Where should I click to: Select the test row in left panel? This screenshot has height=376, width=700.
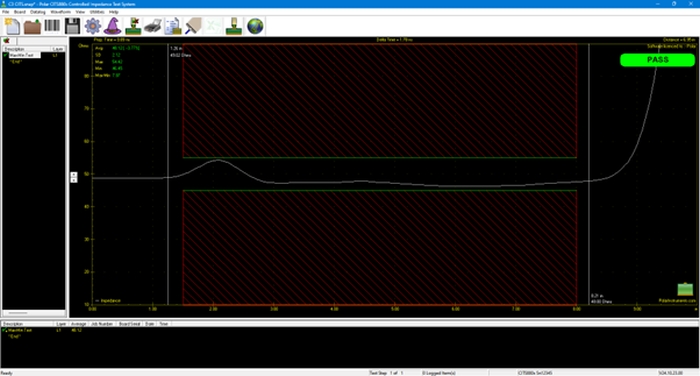[34, 55]
